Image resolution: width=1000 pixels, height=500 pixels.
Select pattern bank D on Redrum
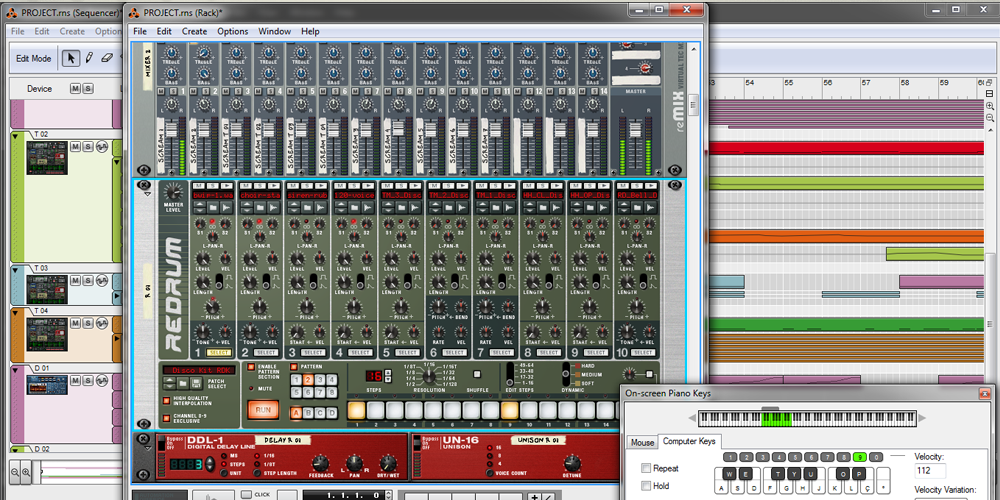331,413
